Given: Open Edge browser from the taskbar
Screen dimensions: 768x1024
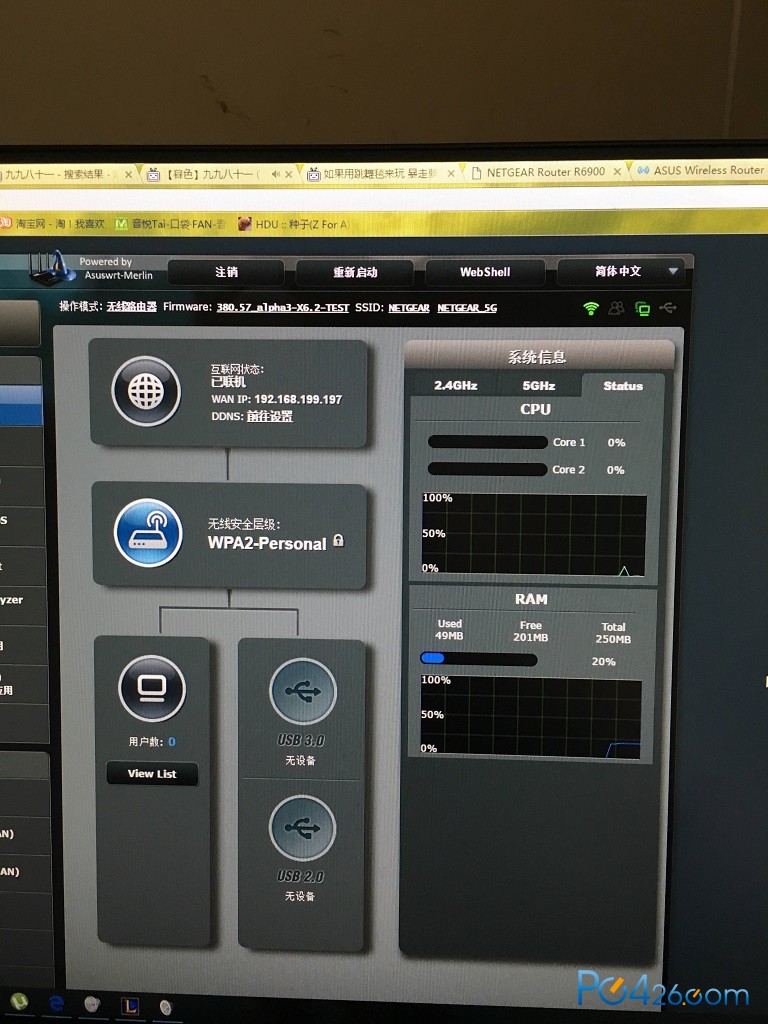Looking at the screenshot, I should point(56,1004).
